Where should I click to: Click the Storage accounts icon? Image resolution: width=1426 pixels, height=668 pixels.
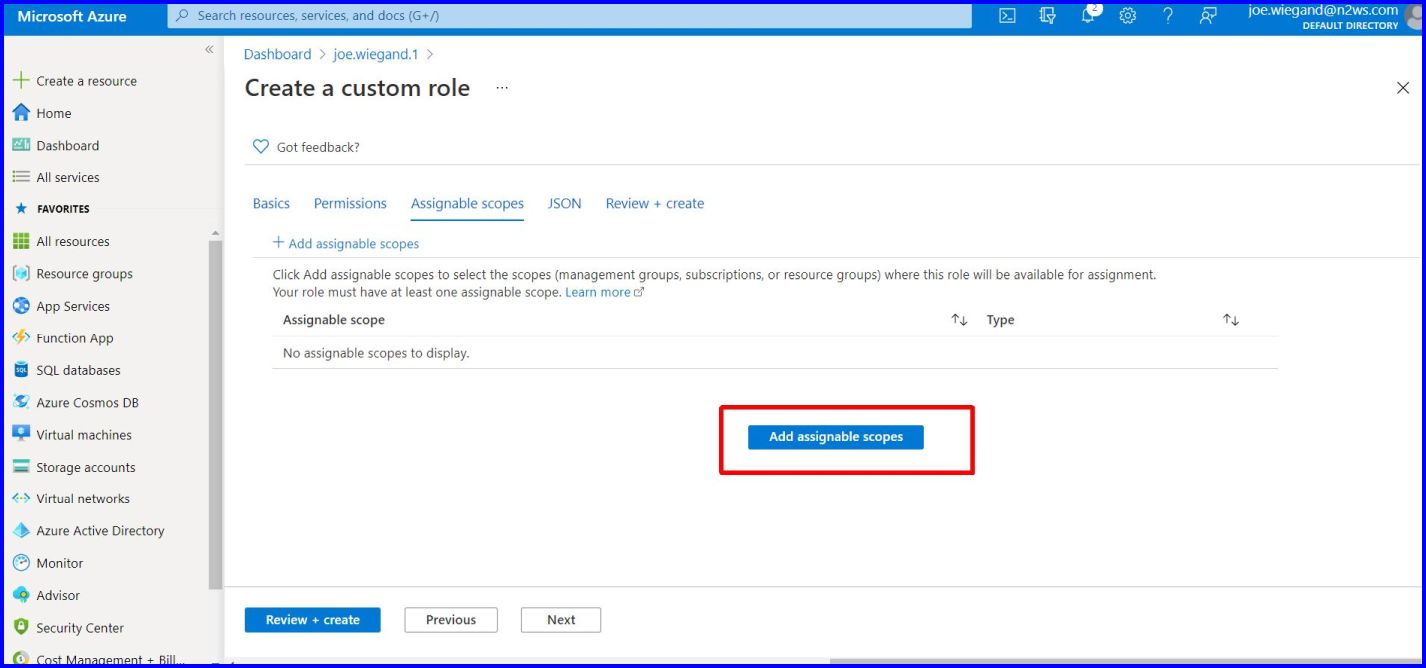pos(21,467)
